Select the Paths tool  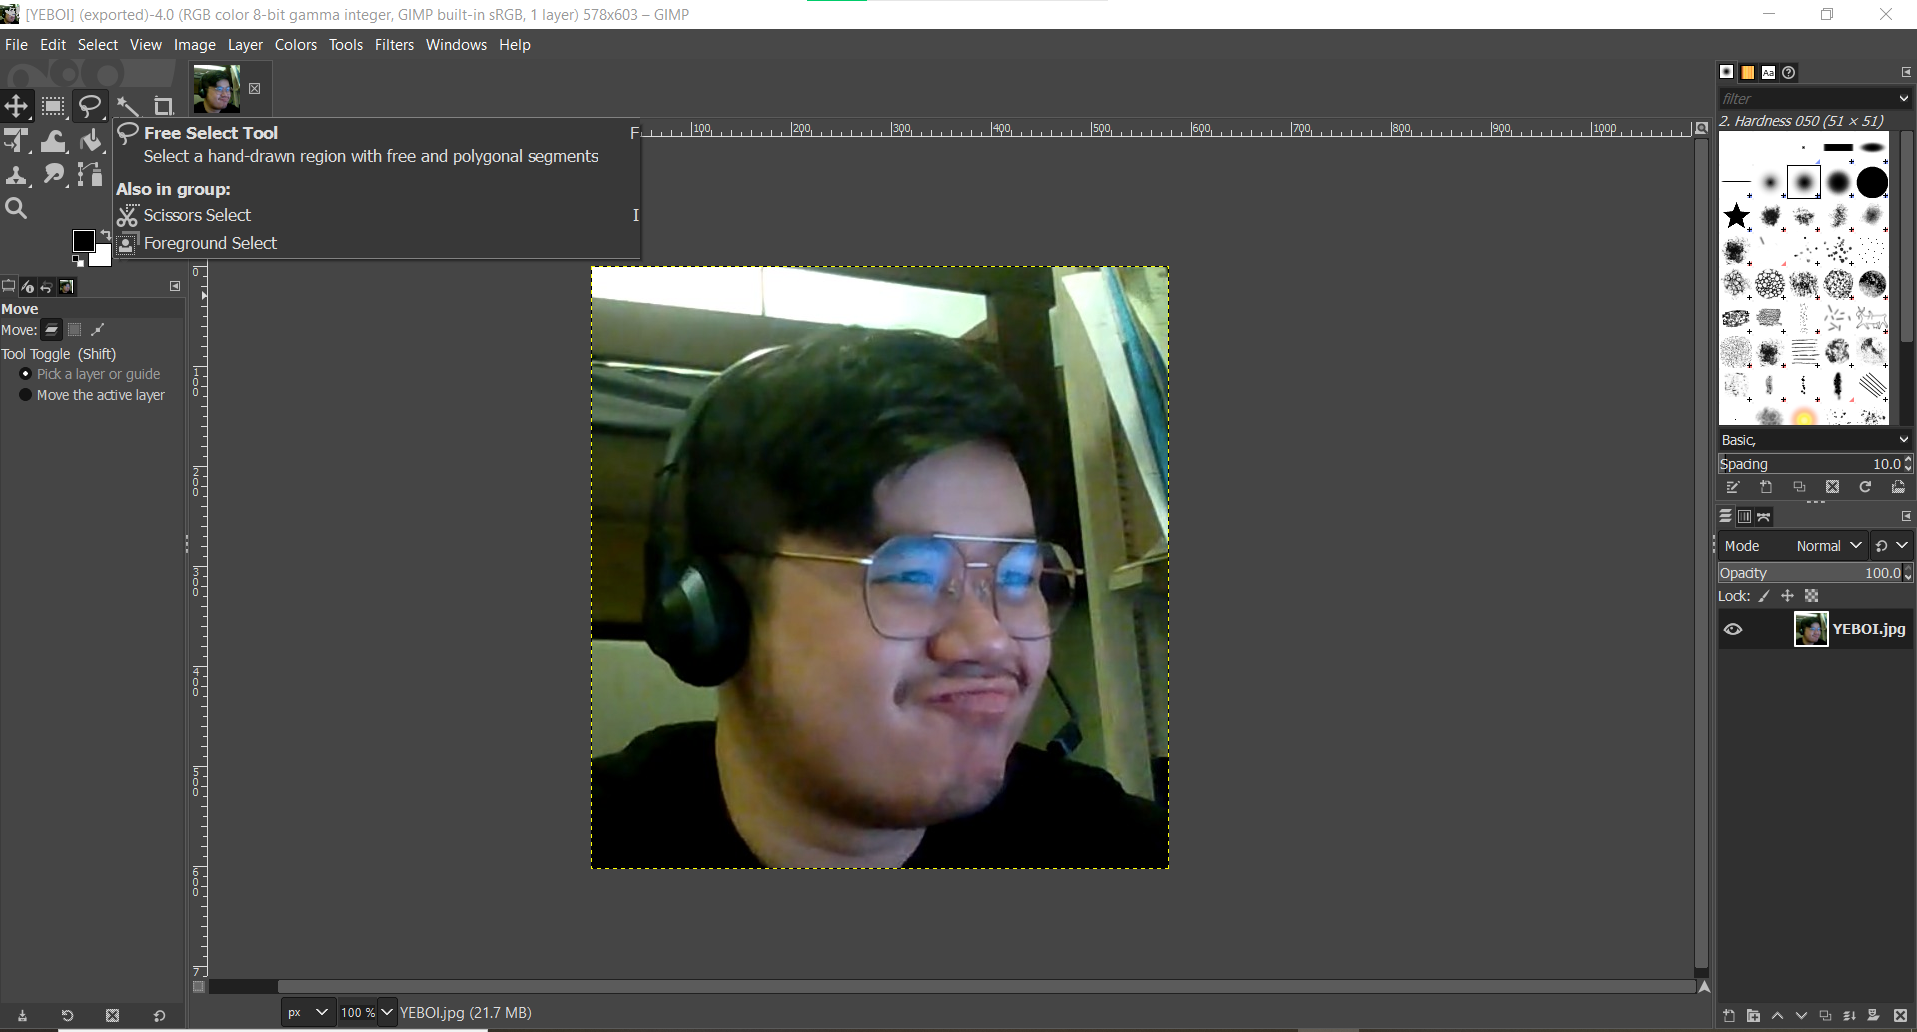pos(91,175)
